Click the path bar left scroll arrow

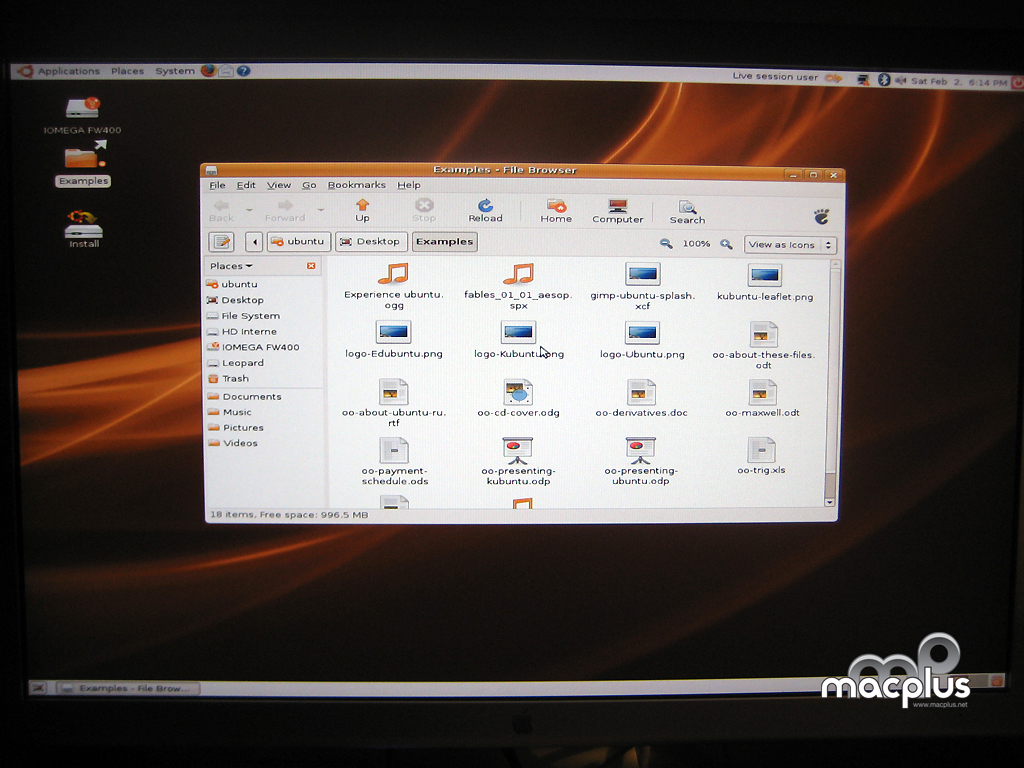tap(255, 242)
